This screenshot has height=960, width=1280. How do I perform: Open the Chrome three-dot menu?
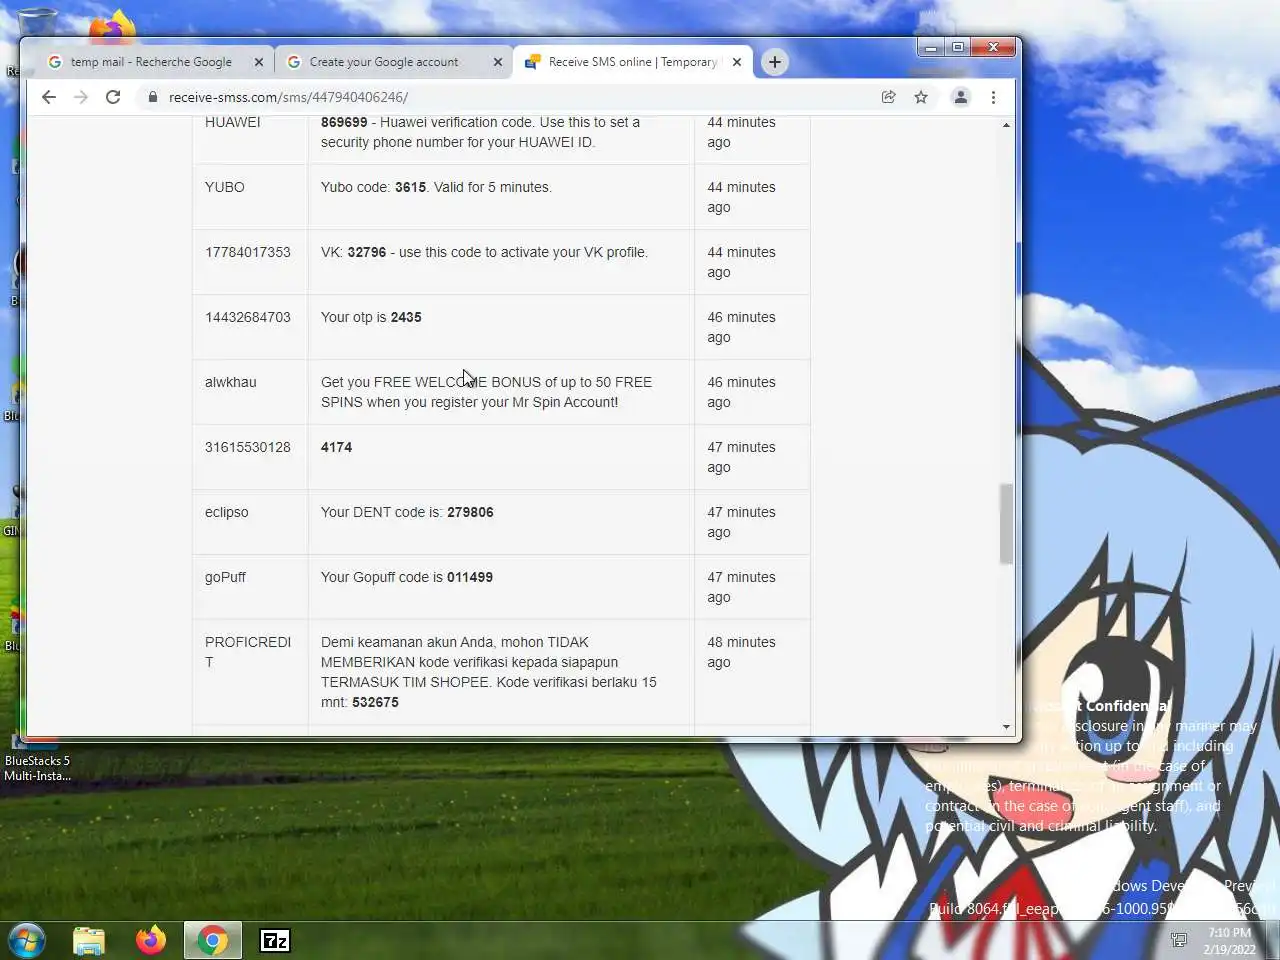[x=993, y=97]
